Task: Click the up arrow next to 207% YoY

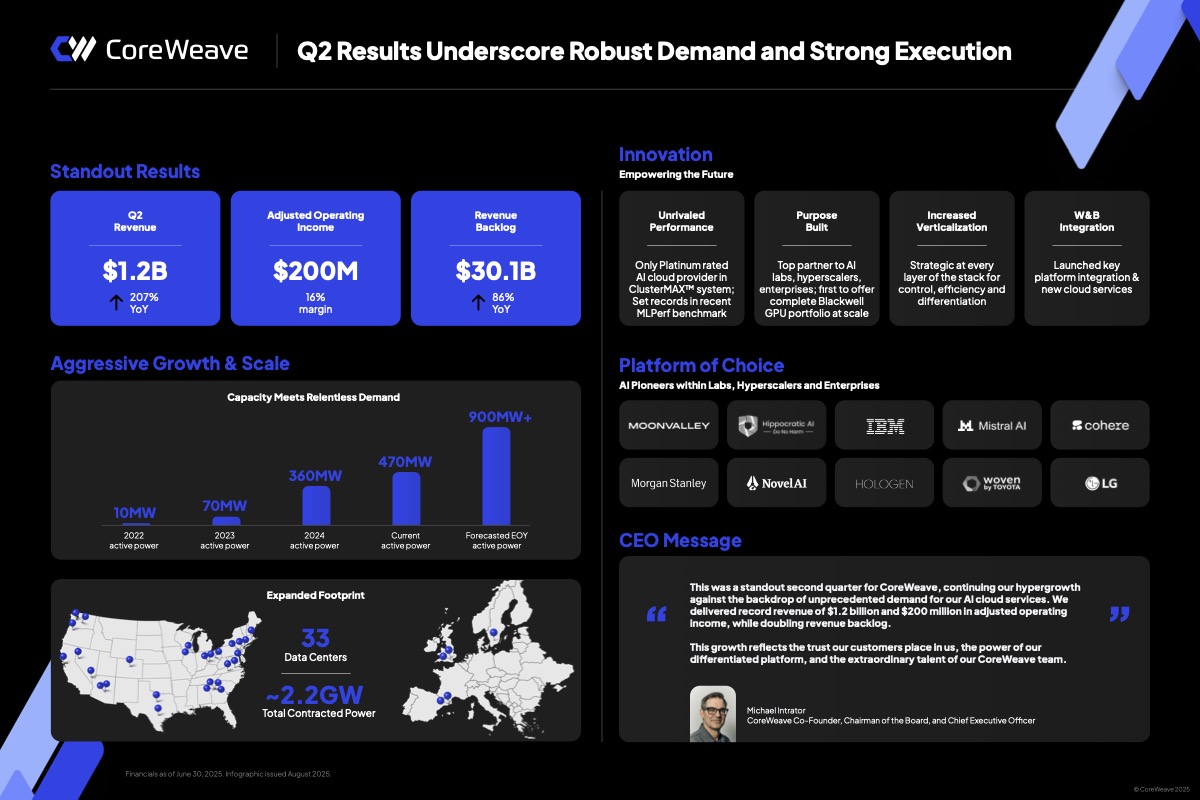Action: [115, 303]
